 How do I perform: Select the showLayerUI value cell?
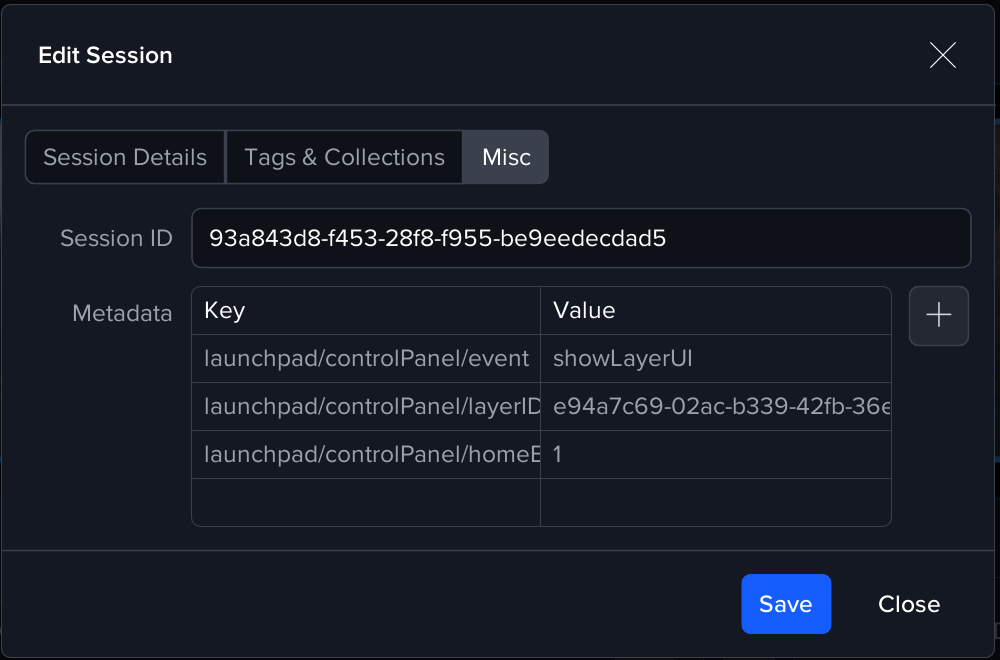tap(715, 359)
